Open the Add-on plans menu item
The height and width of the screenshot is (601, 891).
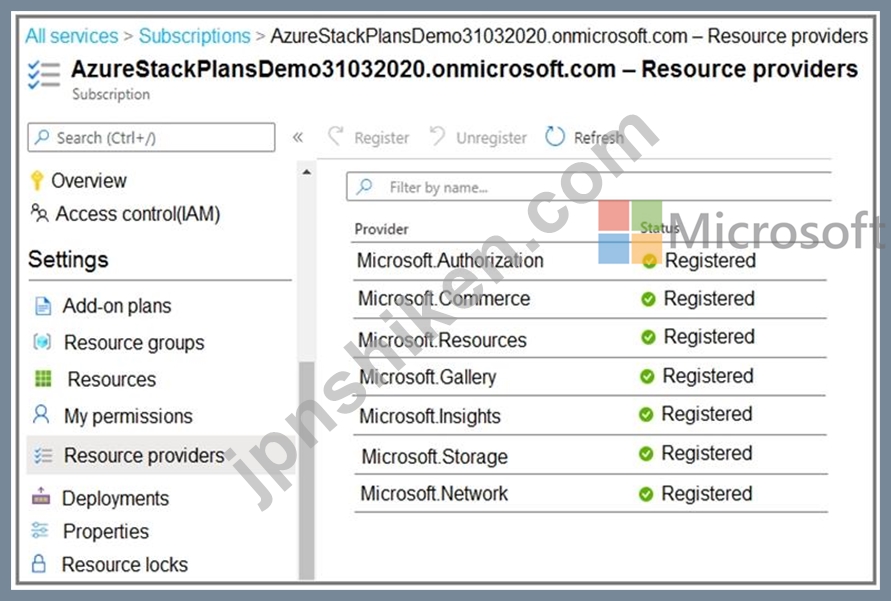(x=116, y=306)
